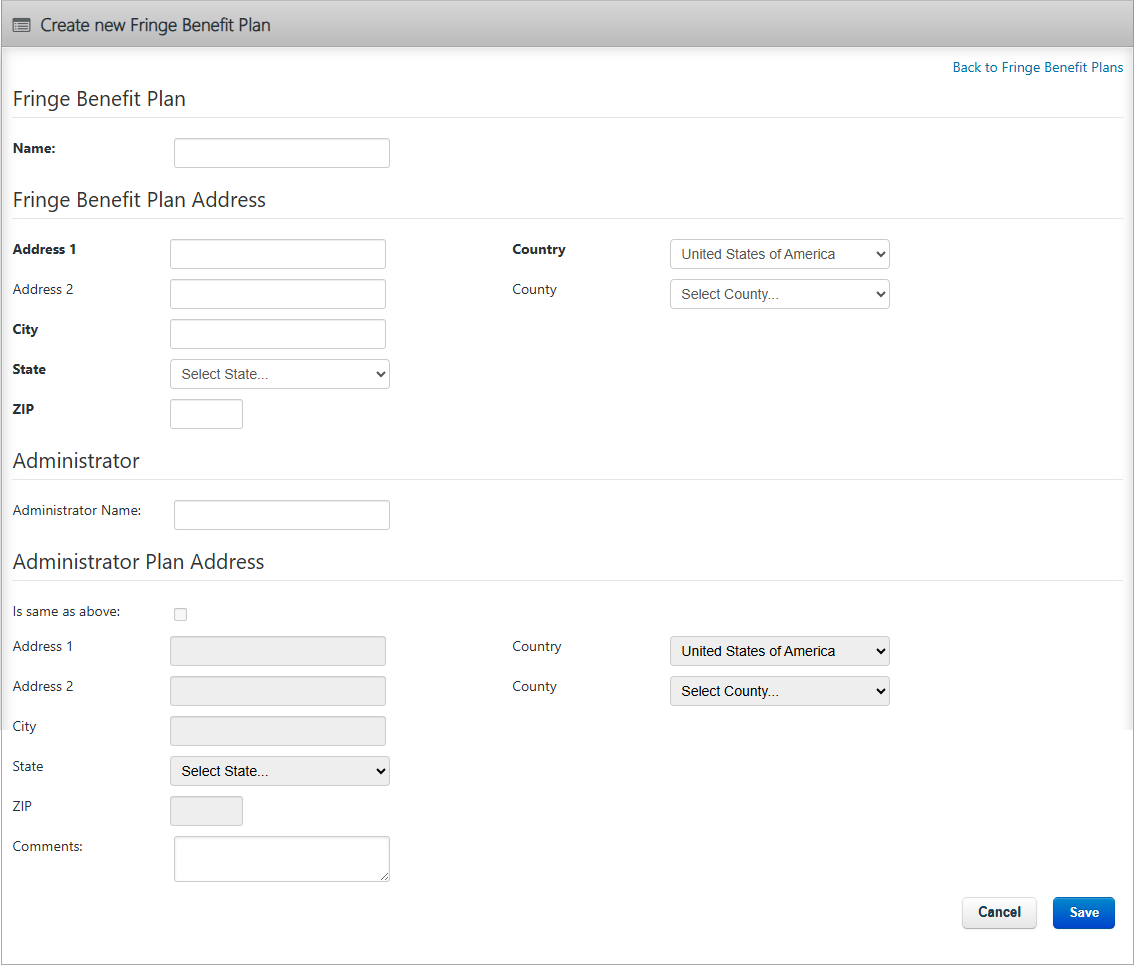Check the 'Is same as above' checkbox
Viewport: 1134px width, 965px height.
coord(181,614)
